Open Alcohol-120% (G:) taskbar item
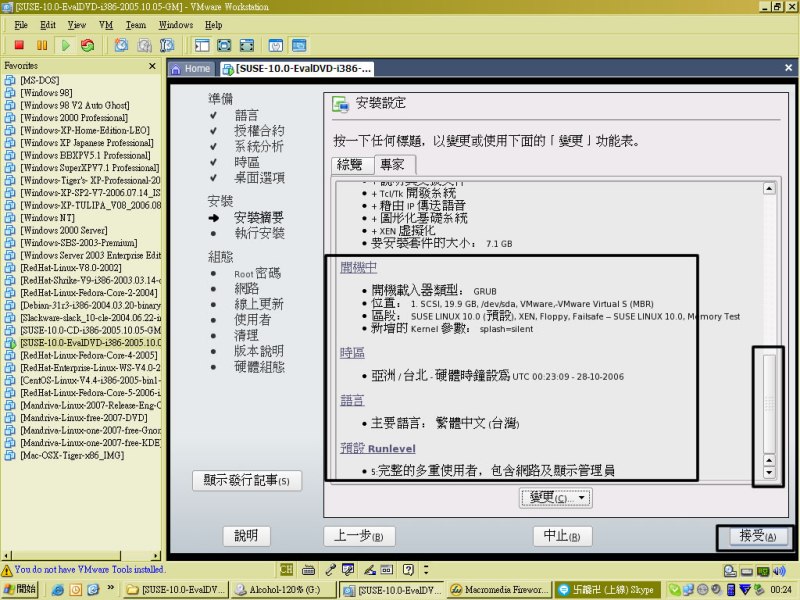The image size is (800, 600). tap(282, 590)
